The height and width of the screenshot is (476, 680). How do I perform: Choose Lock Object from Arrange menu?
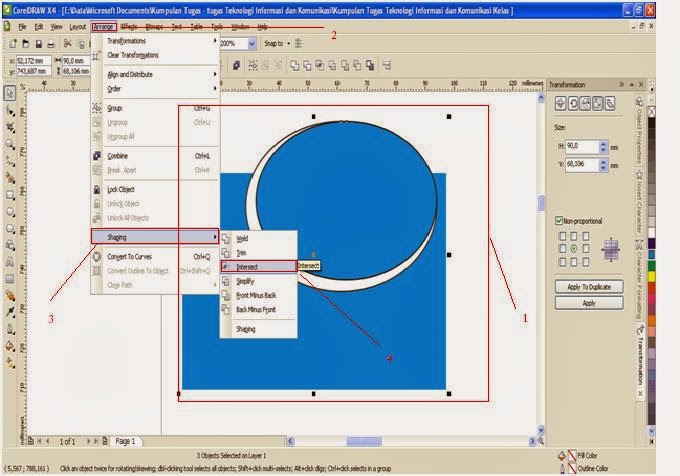[x=155, y=190]
